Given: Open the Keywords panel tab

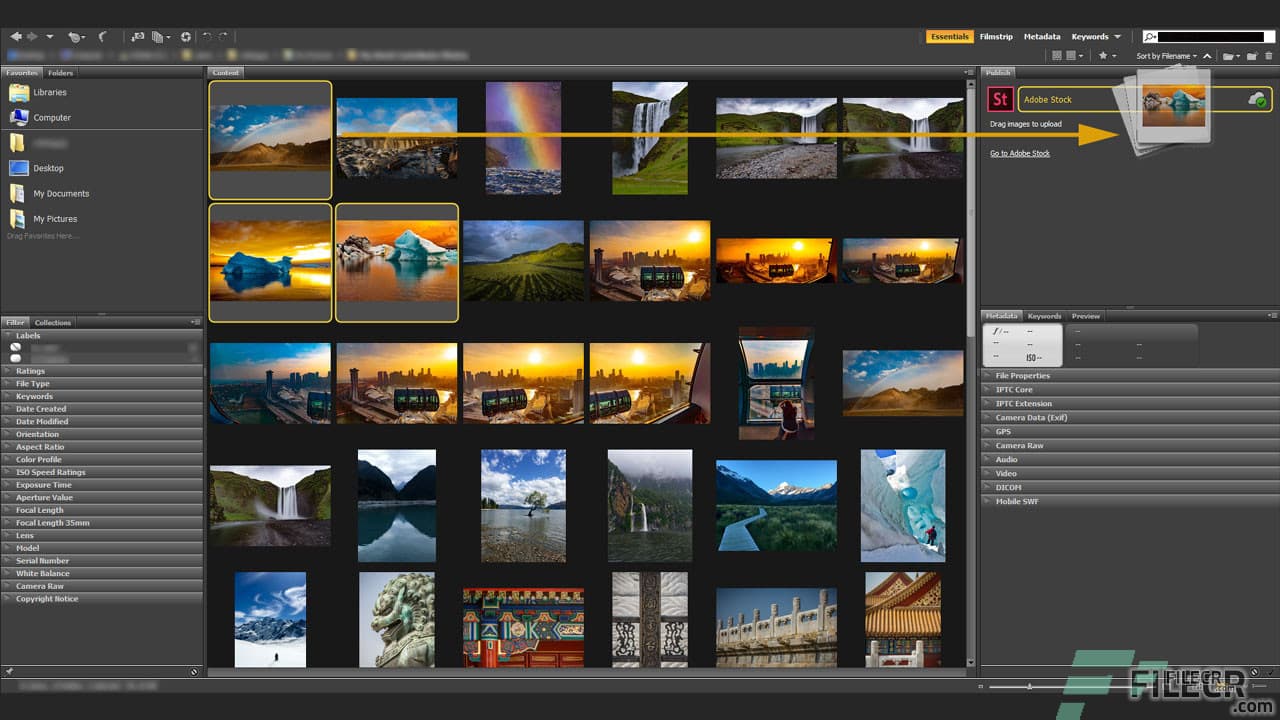Looking at the screenshot, I should 1044,315.
